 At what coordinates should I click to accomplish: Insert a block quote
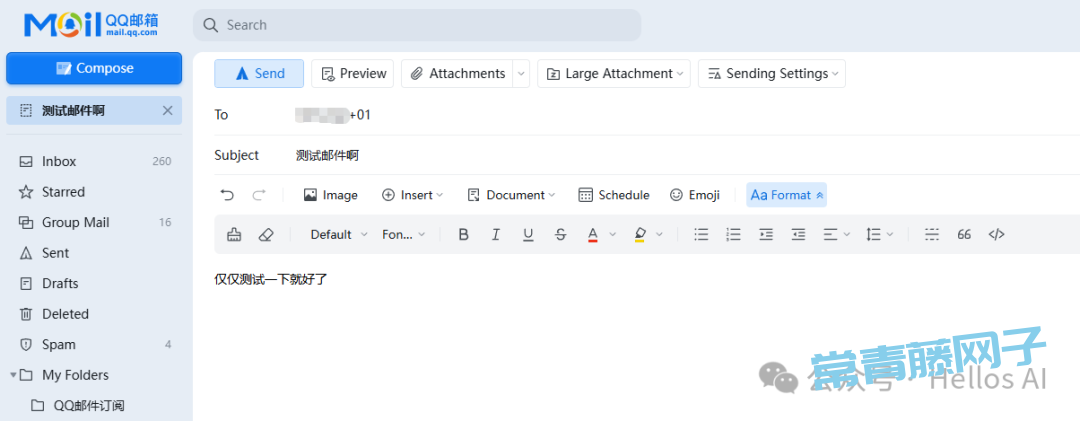[x=964, y=235]
